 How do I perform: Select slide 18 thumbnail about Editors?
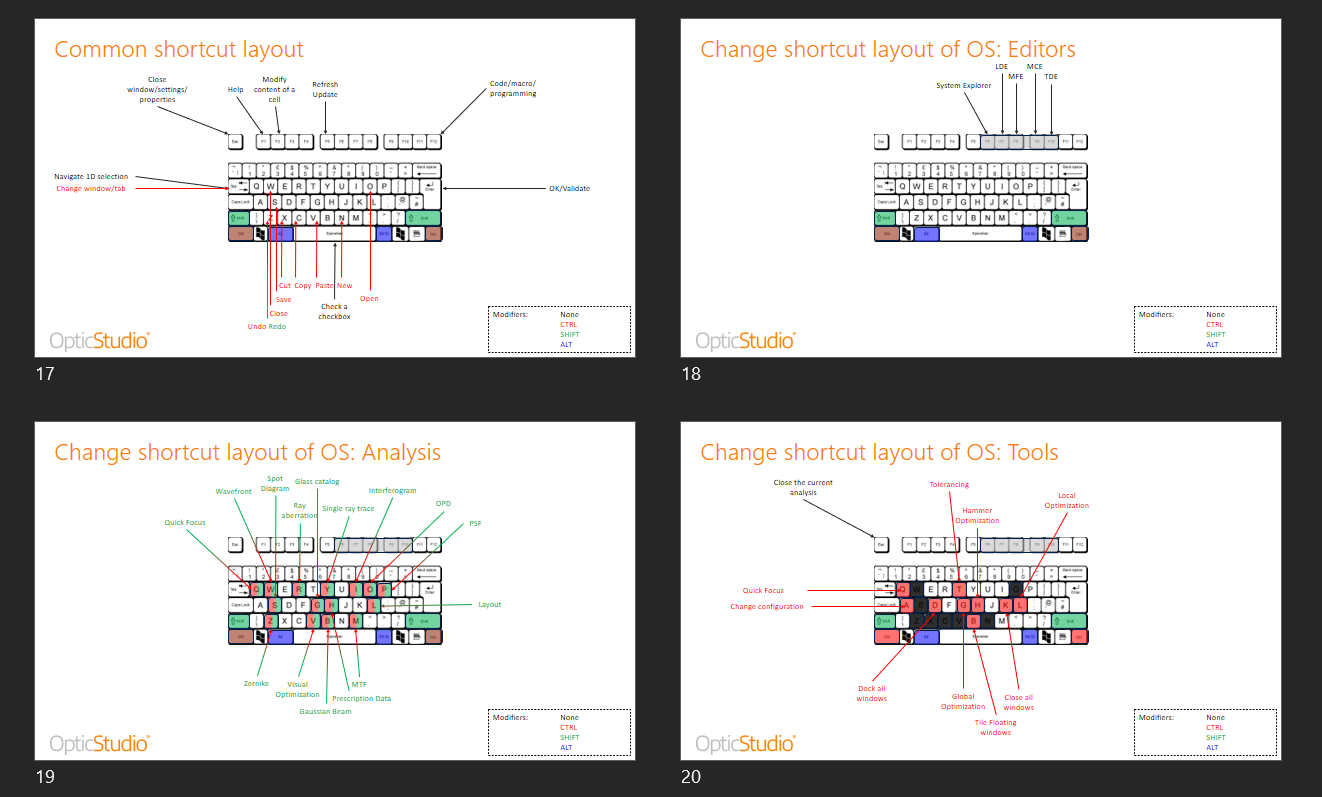pos(981,188)
